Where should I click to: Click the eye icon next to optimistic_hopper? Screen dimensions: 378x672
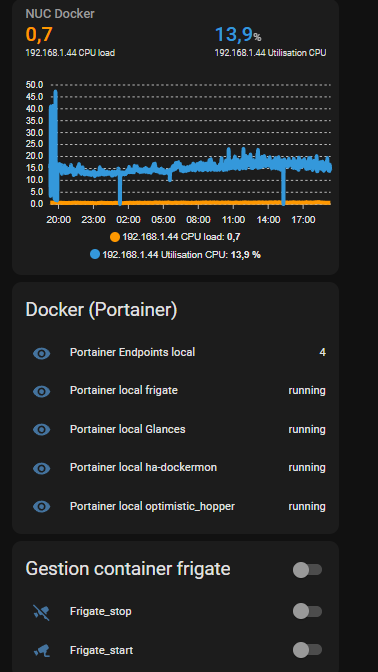[x=42, y=507]
